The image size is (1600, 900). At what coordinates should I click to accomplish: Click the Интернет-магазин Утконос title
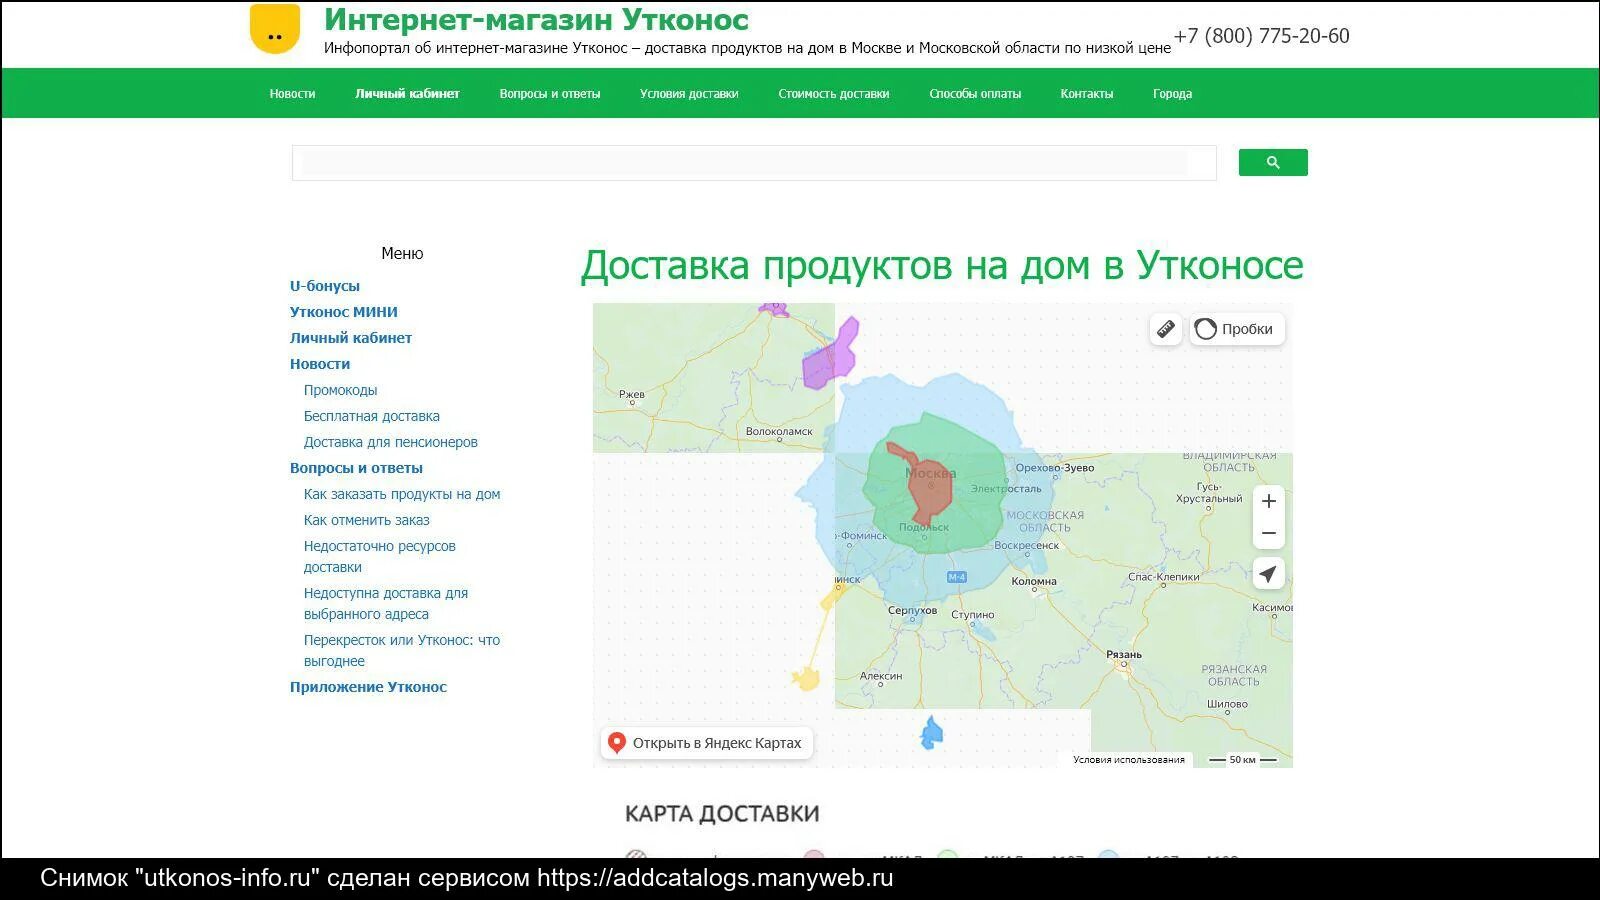pyautogui.click(x=536, y=20)
